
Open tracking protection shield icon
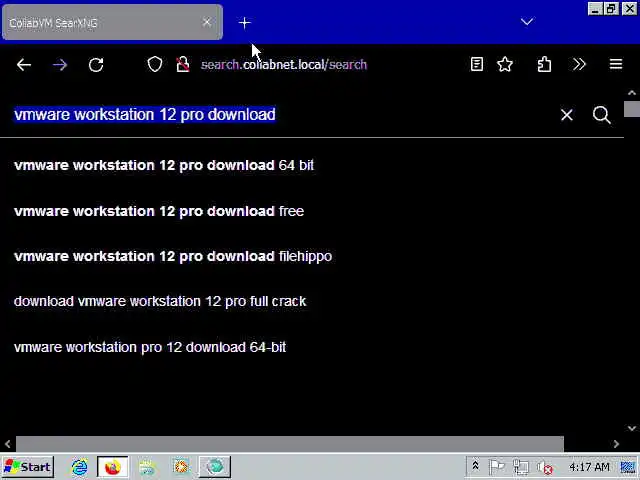pos(155,64)
